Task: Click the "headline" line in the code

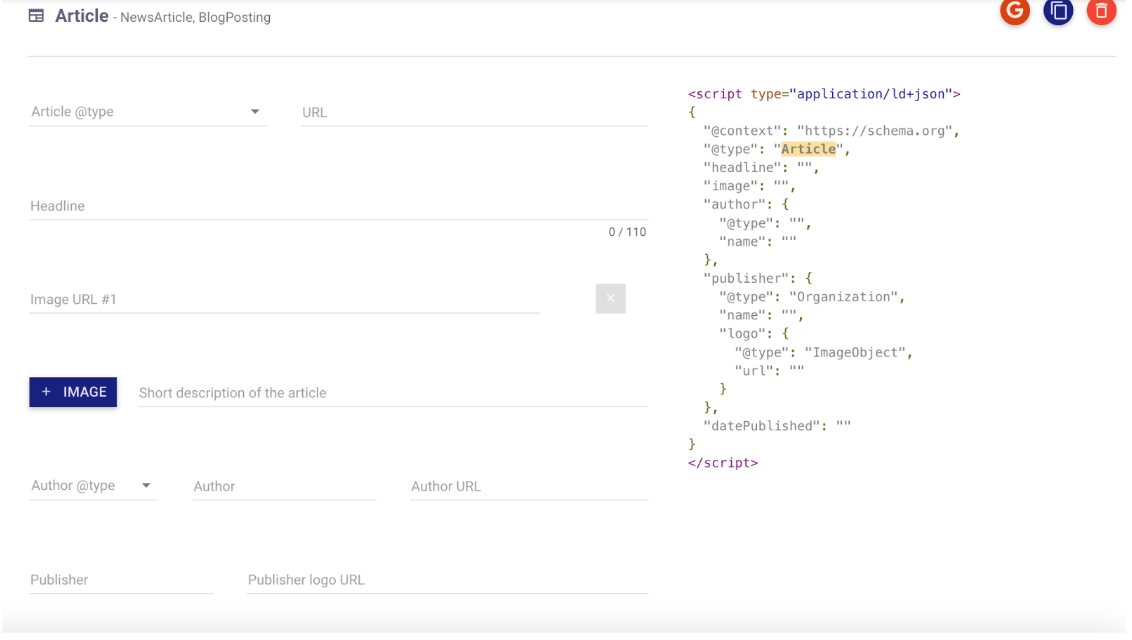Action: [762, 167]
